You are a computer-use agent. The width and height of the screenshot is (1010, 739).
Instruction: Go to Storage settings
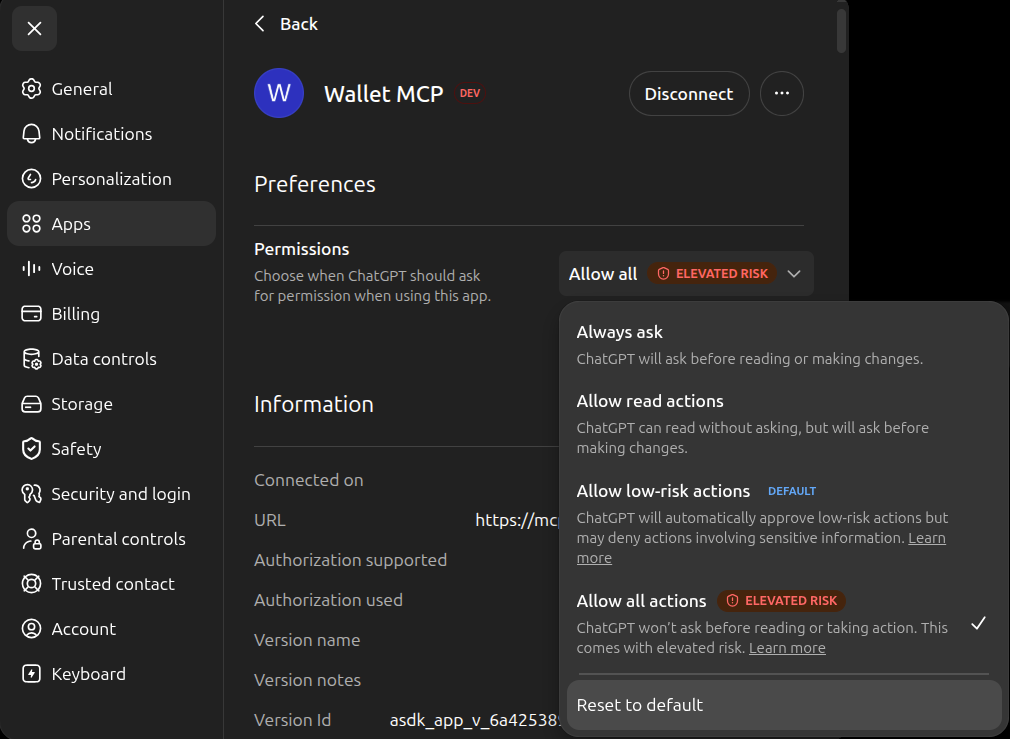click(x=111, y=404)
